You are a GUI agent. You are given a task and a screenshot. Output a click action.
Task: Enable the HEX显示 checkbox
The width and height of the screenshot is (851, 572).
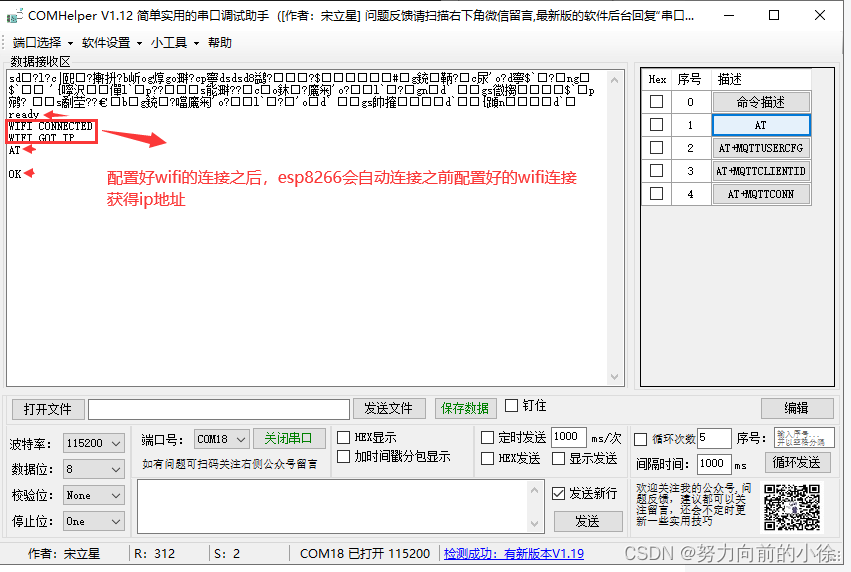(344, 437)
